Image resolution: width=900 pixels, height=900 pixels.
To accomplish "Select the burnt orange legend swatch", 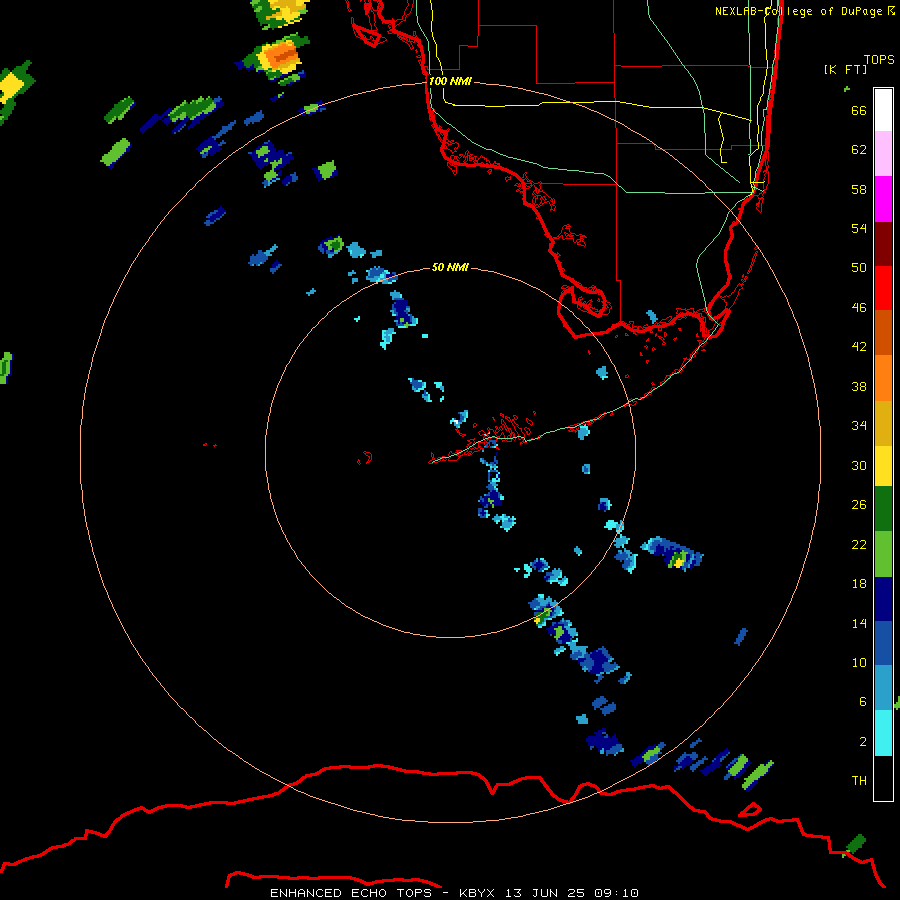I will pyautogui.click(x=883, y=332).
